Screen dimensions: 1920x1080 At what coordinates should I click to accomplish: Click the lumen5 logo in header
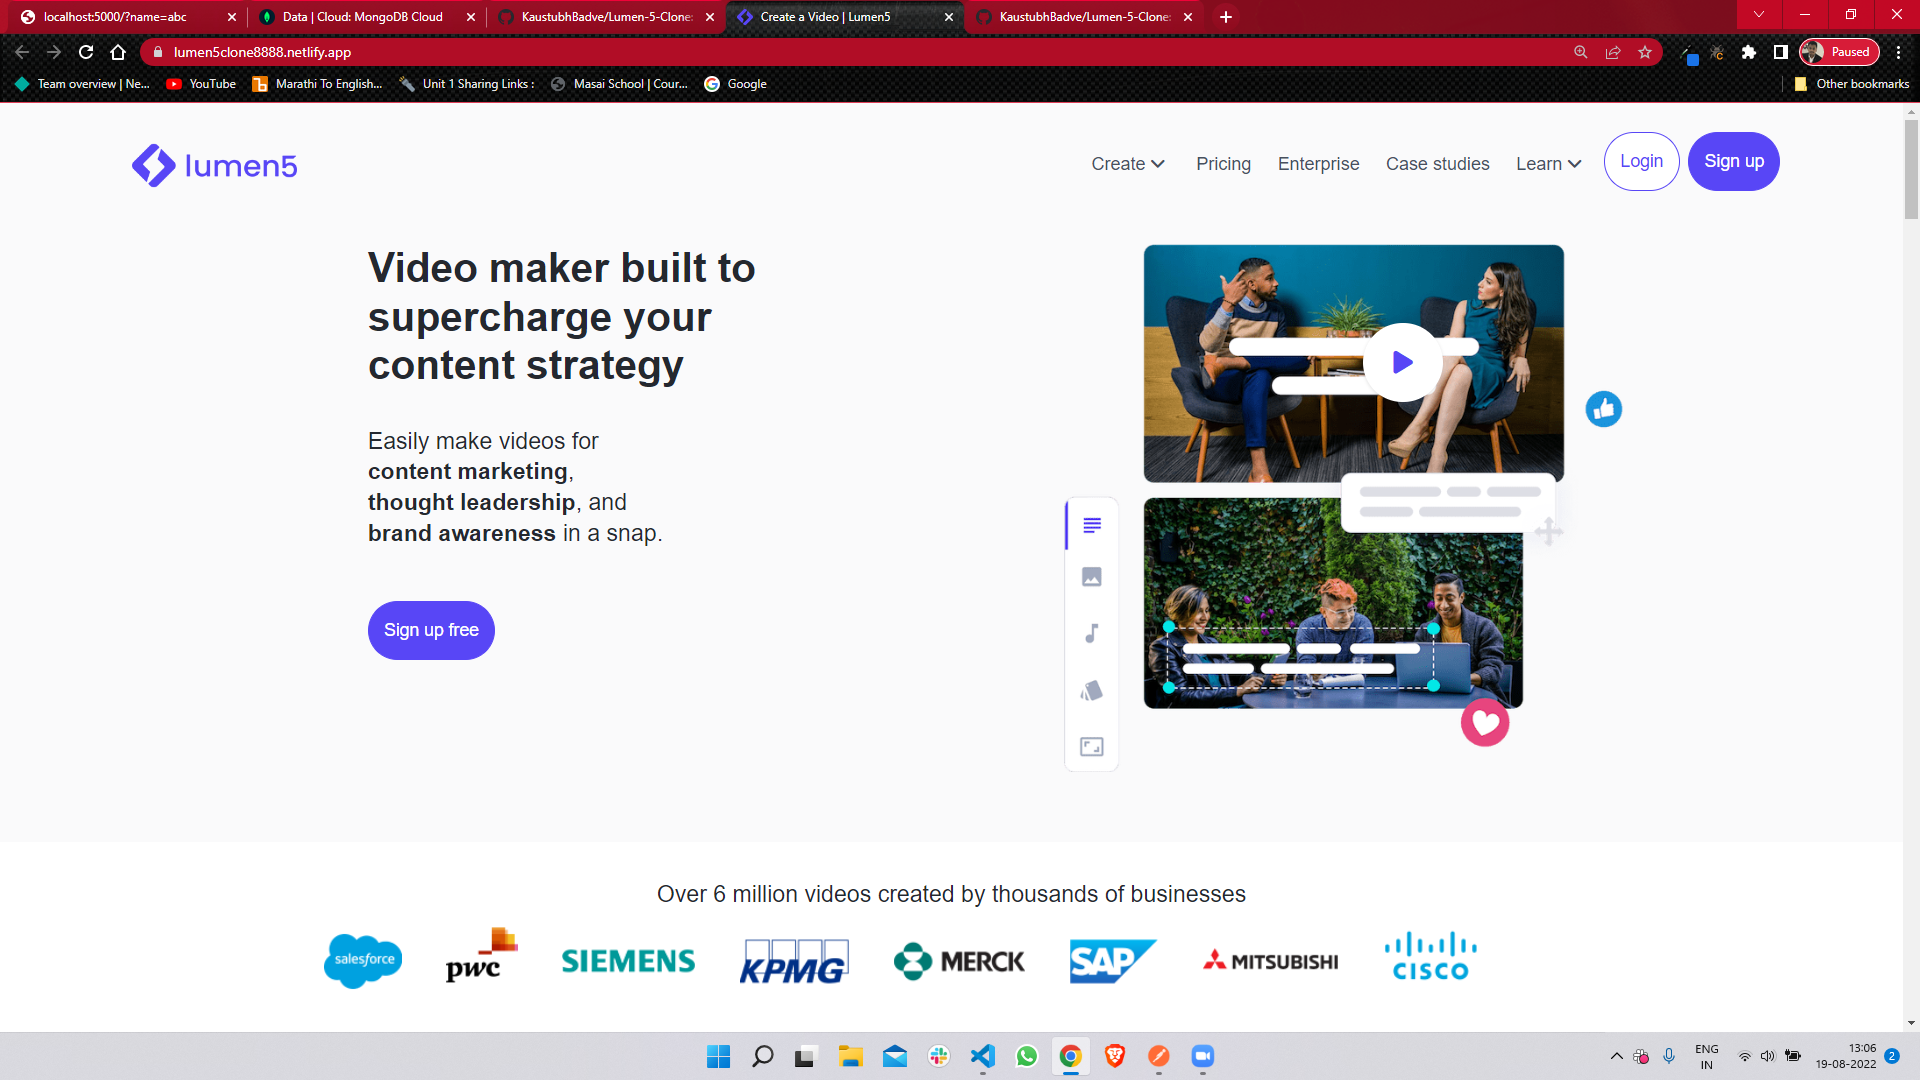pyautogui.click(x=214, y=165)
